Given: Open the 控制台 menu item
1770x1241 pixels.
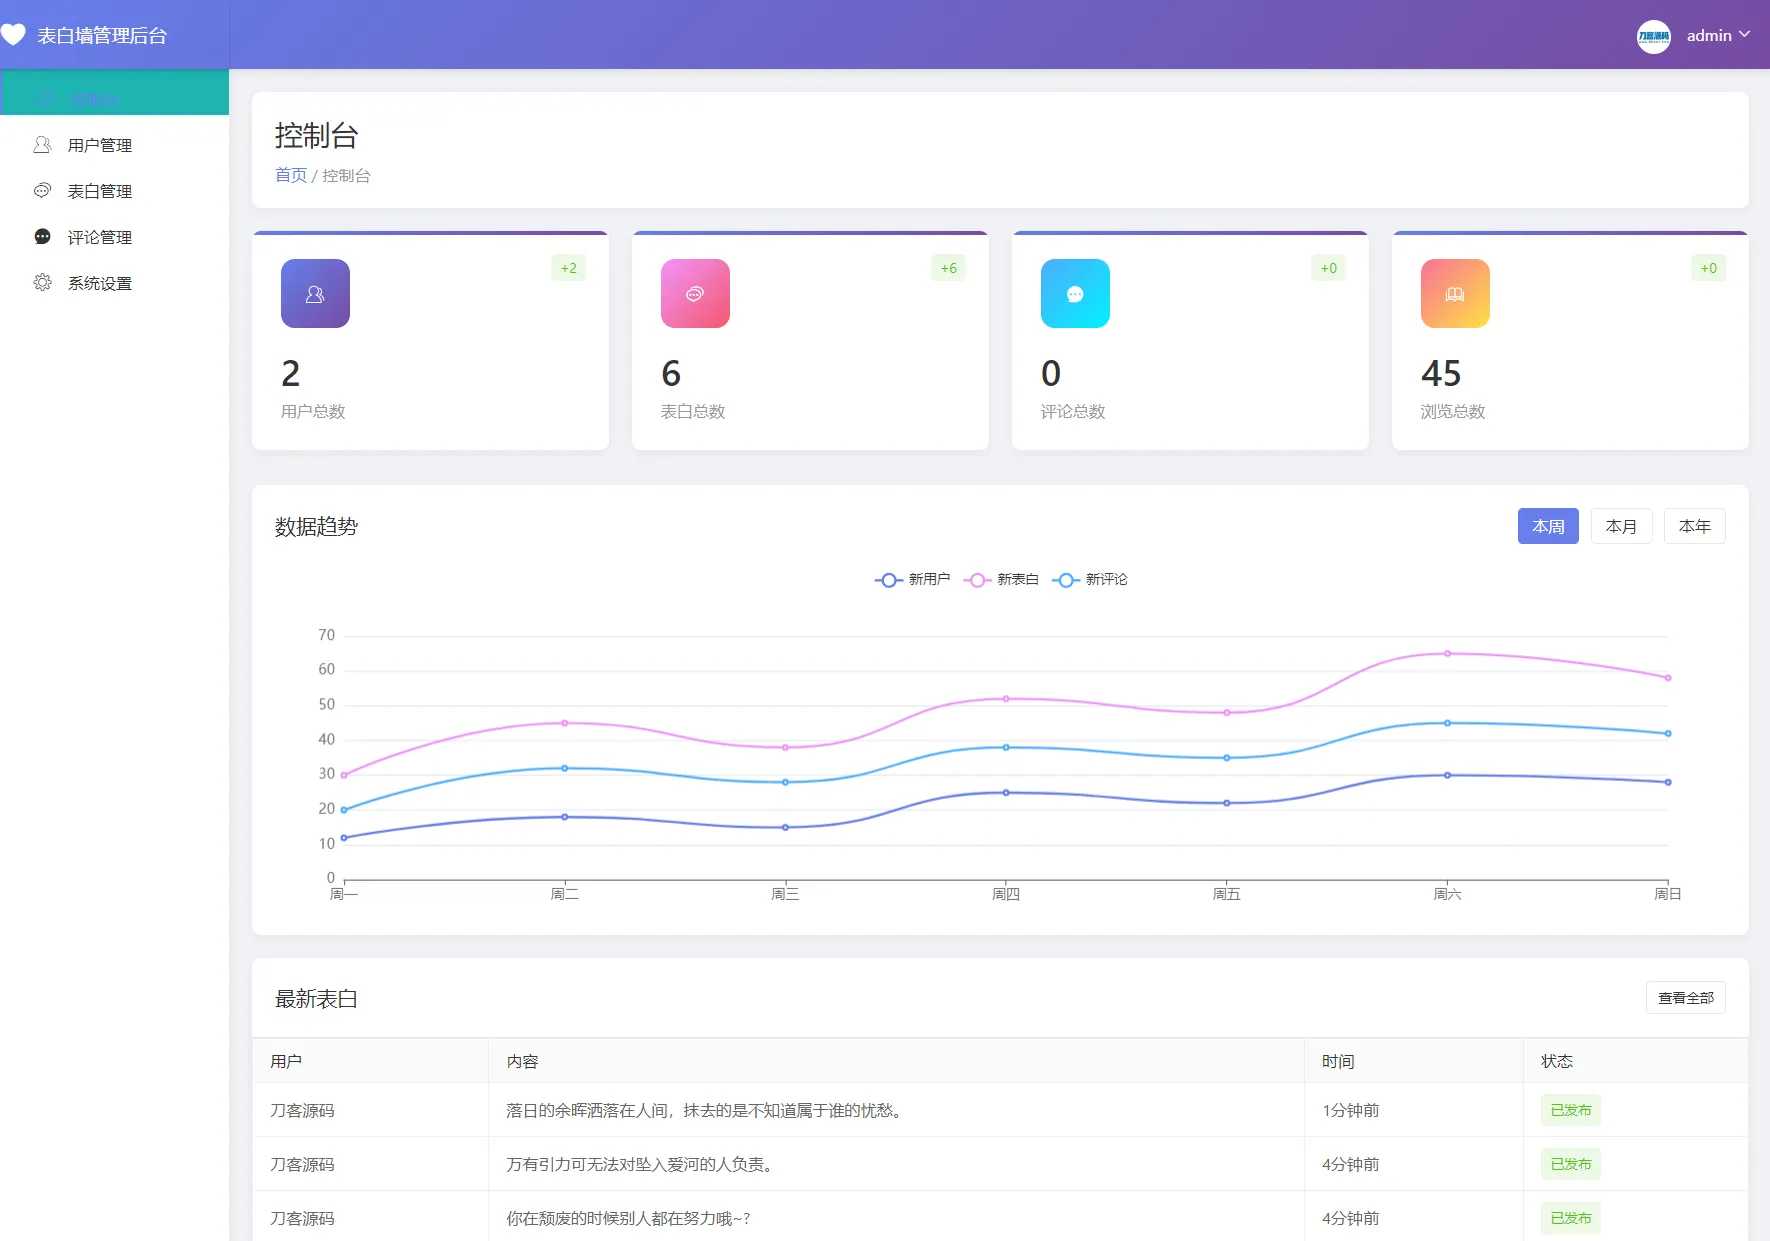Looking at the screenshot, I should pyautogui.click(x=96, y=97).
